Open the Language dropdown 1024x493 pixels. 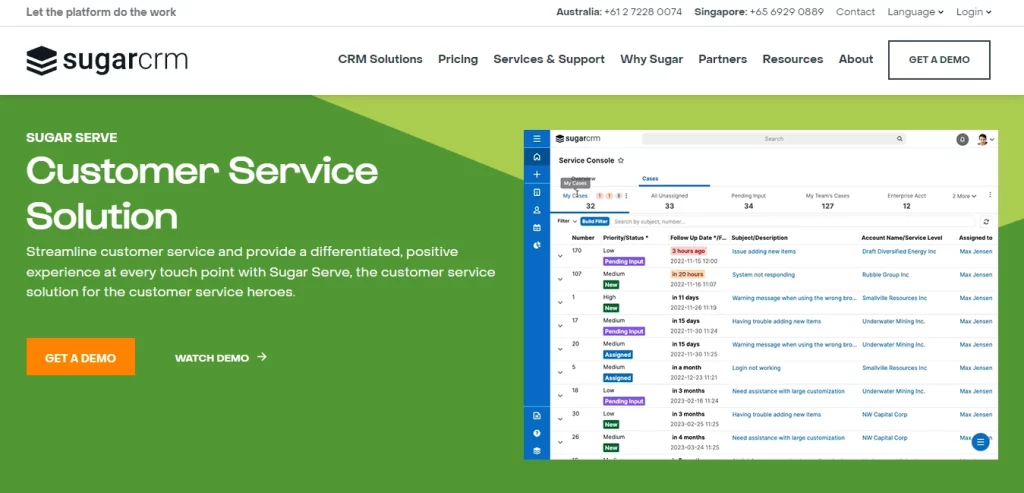[915, 12]
